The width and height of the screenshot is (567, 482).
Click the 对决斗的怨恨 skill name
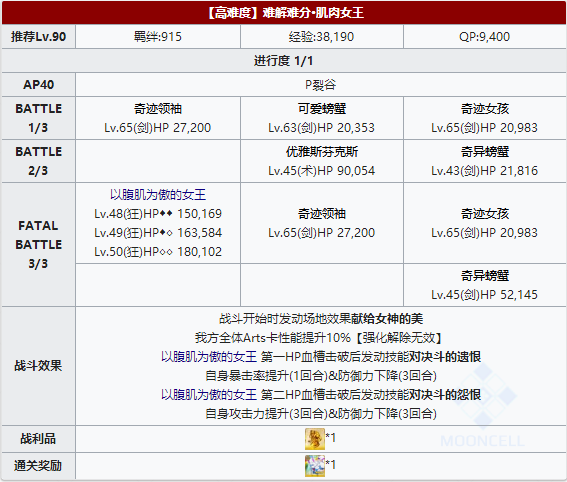445,394
